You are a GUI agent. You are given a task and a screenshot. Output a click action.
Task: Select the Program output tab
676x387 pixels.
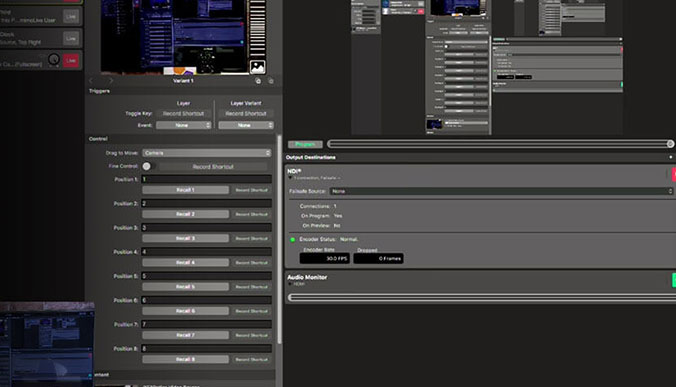(305, 144)
